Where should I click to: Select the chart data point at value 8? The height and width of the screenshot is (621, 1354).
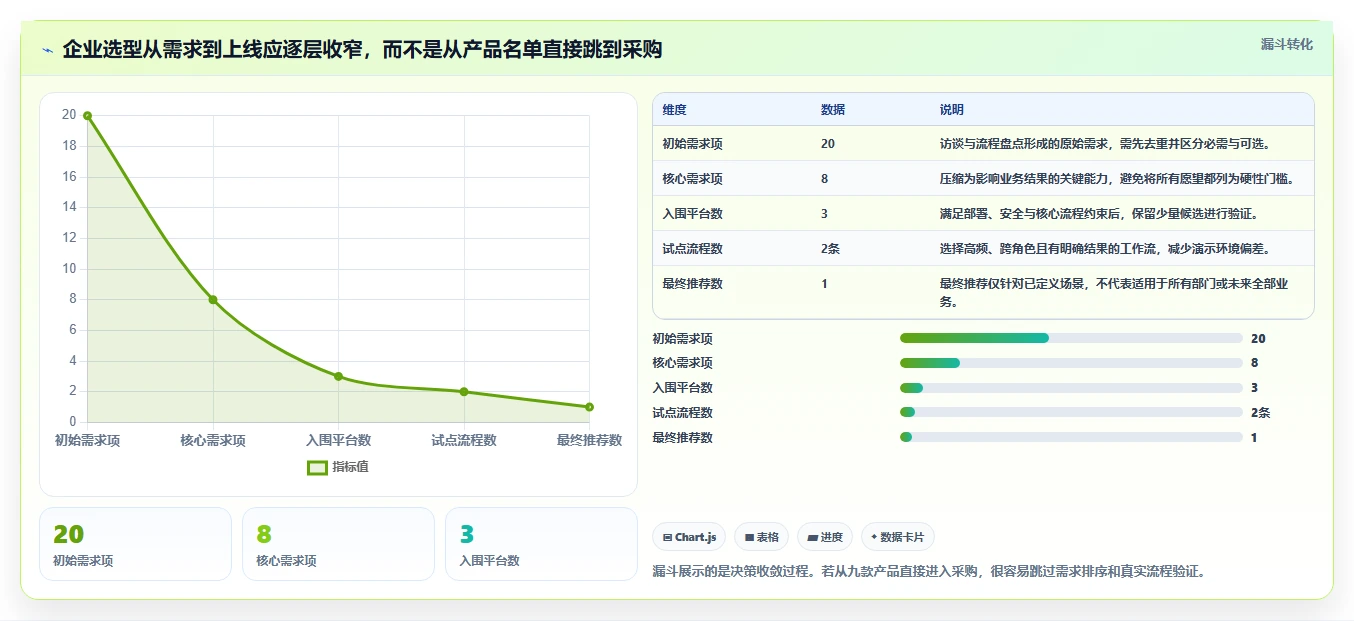213,300
